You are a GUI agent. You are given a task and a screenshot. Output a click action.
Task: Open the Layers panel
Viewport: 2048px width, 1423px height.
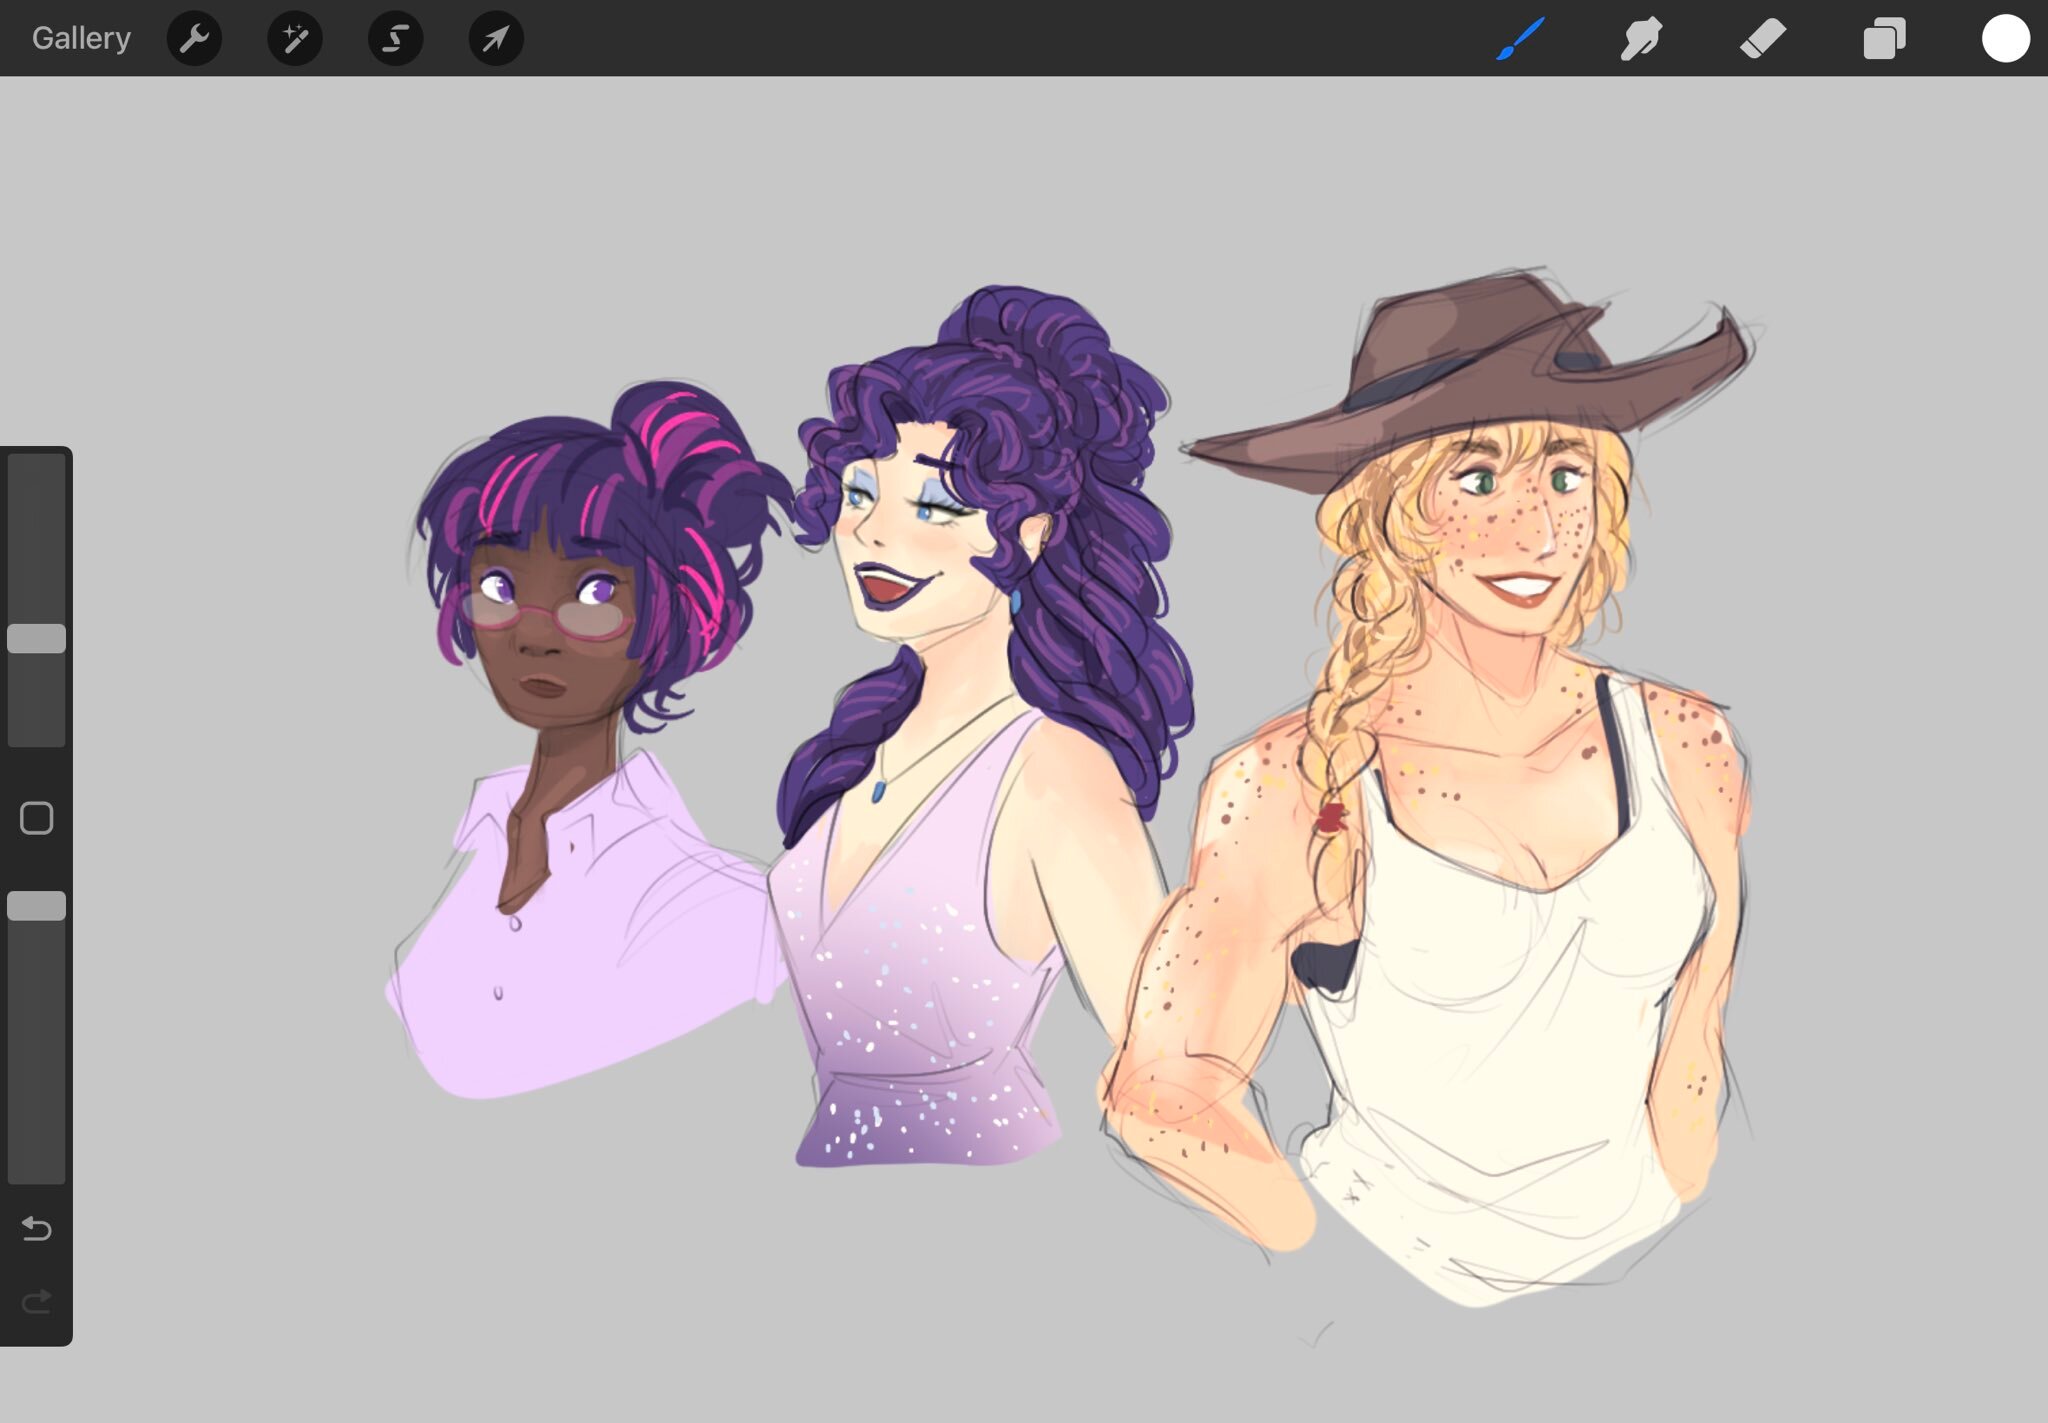click(x=1884, y=39)
